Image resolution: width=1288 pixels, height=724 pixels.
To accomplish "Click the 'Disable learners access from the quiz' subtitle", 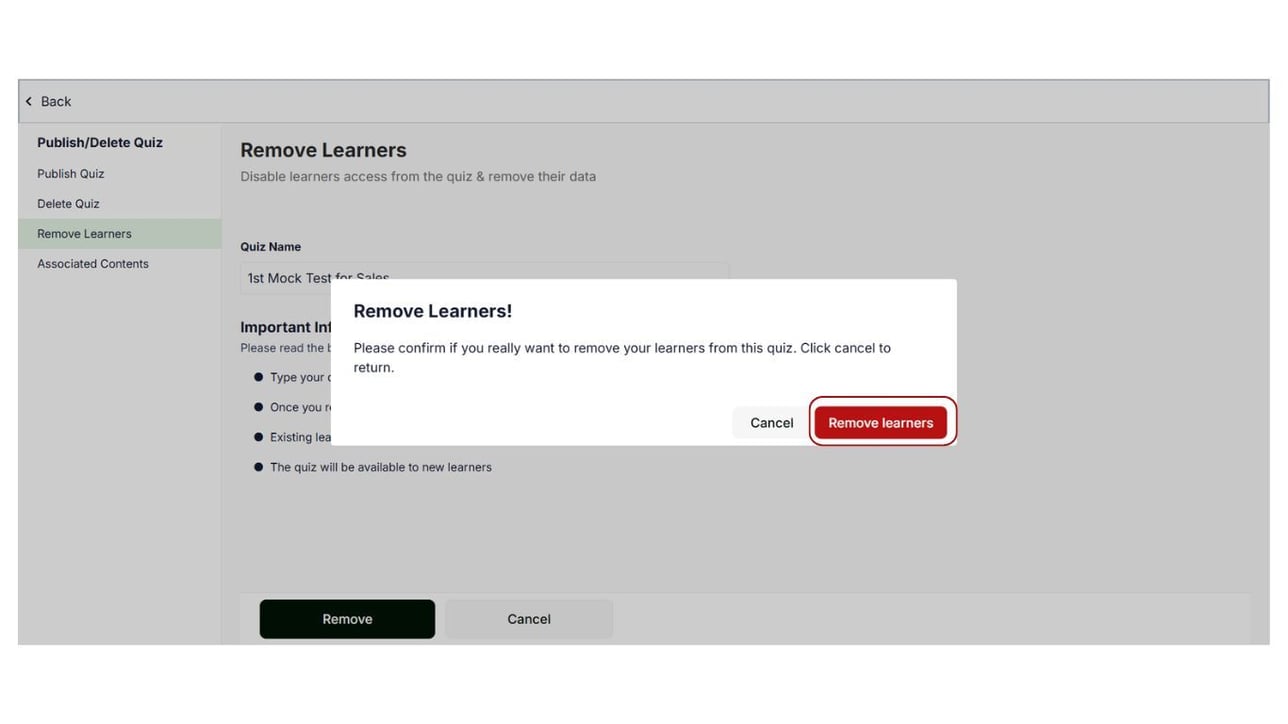I will pos(418,177).
